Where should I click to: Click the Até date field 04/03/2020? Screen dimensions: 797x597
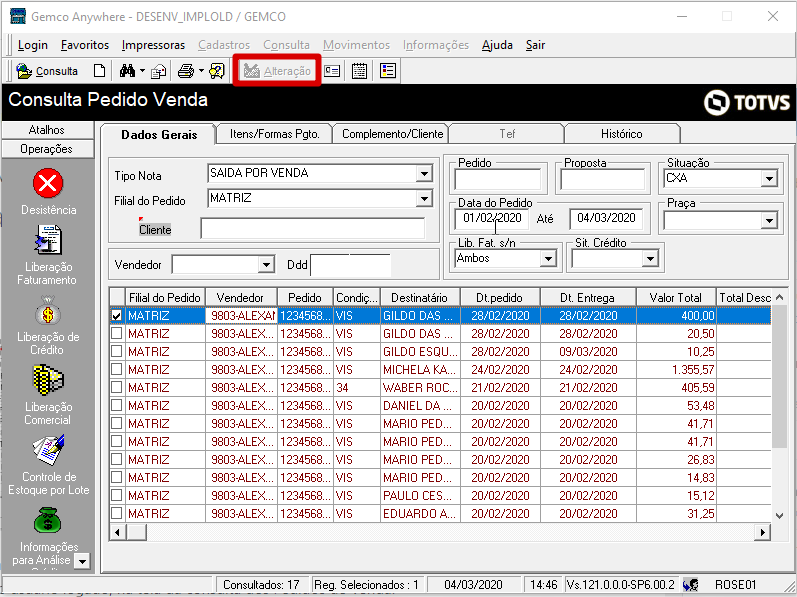click(606, 218)
